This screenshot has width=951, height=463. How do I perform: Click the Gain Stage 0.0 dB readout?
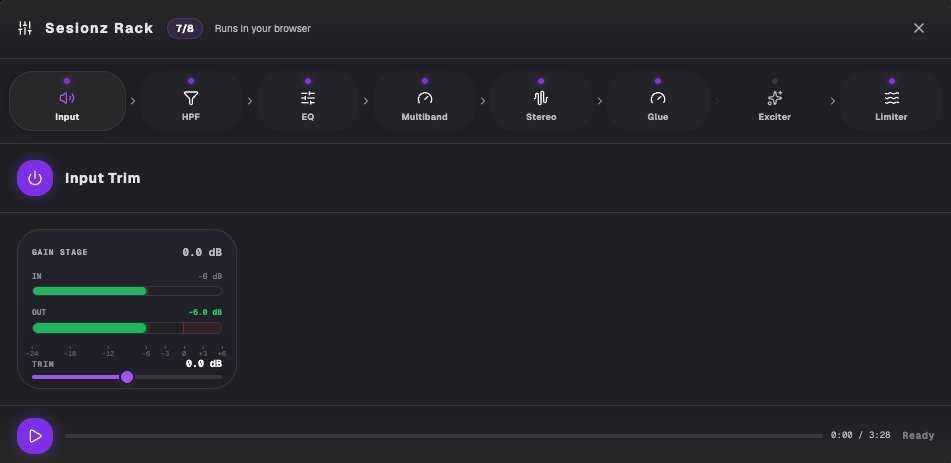pyautogui.click(x=202, y=252)
